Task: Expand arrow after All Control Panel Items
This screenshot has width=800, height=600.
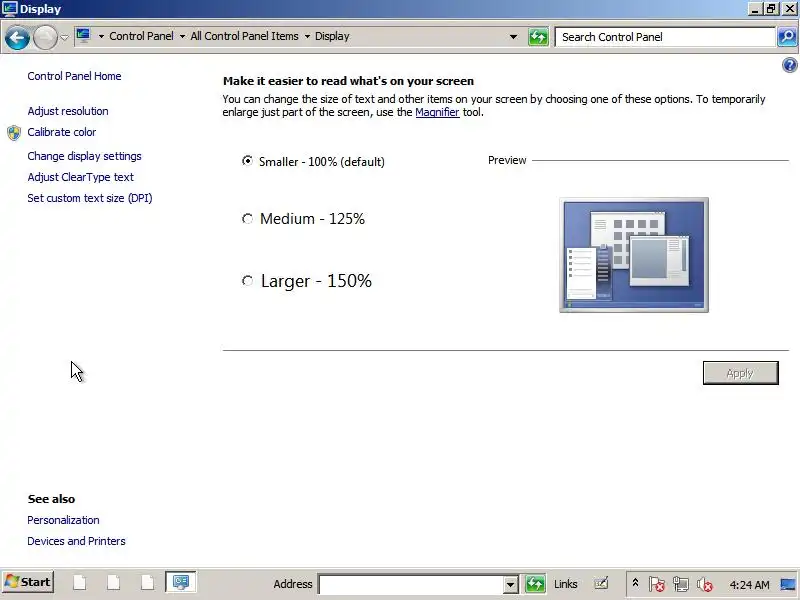Action: [x=307, y=37]
